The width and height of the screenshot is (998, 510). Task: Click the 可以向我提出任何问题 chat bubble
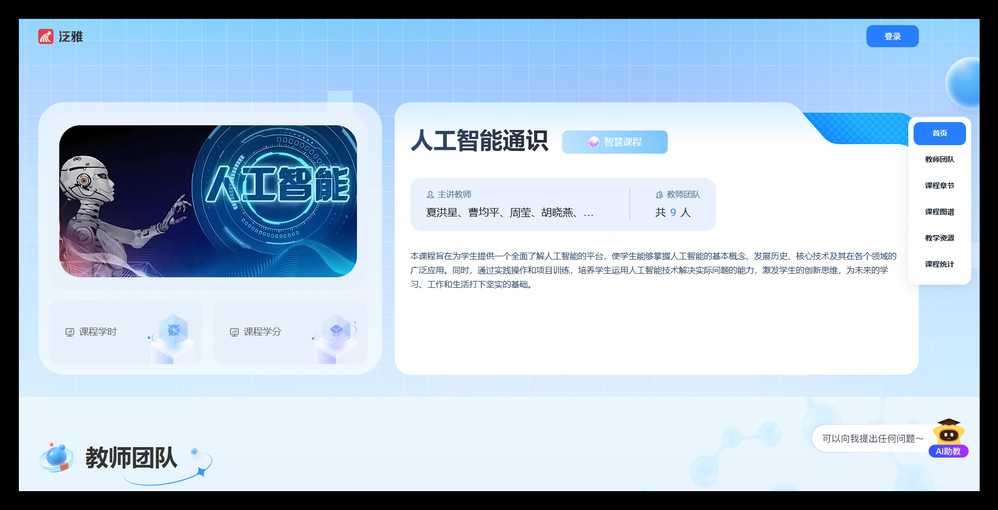click(x=871, y=438)
